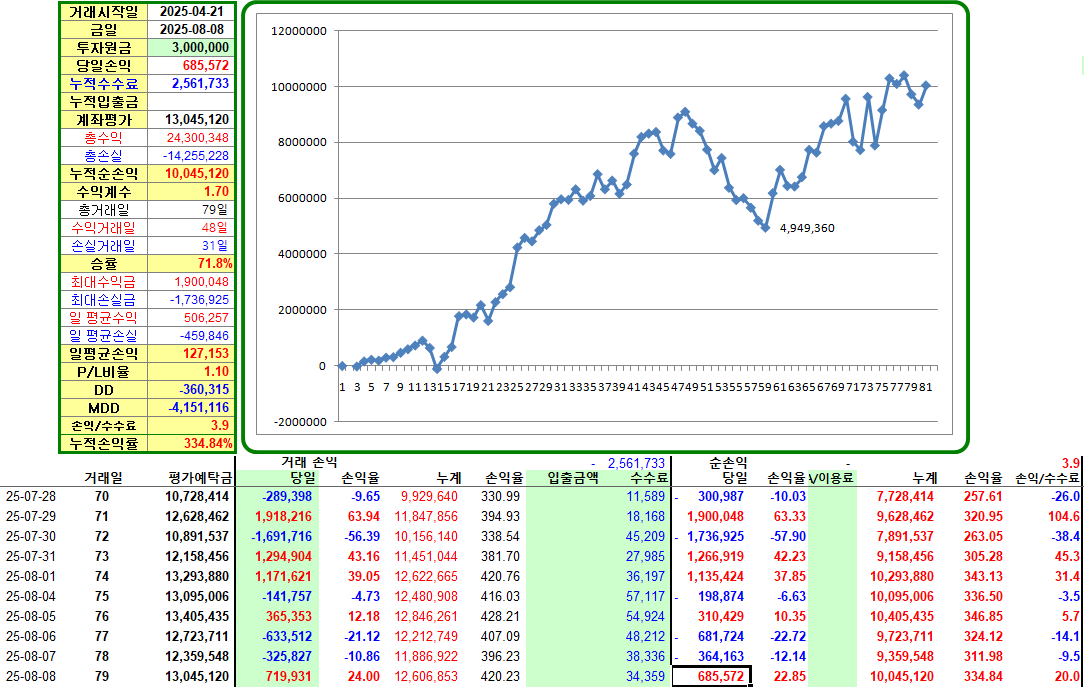The width and height of the screenshot is (1084, 687).
Task: Select the 거래시작일 date cell 2025-04-21
Action: point(191,12)
